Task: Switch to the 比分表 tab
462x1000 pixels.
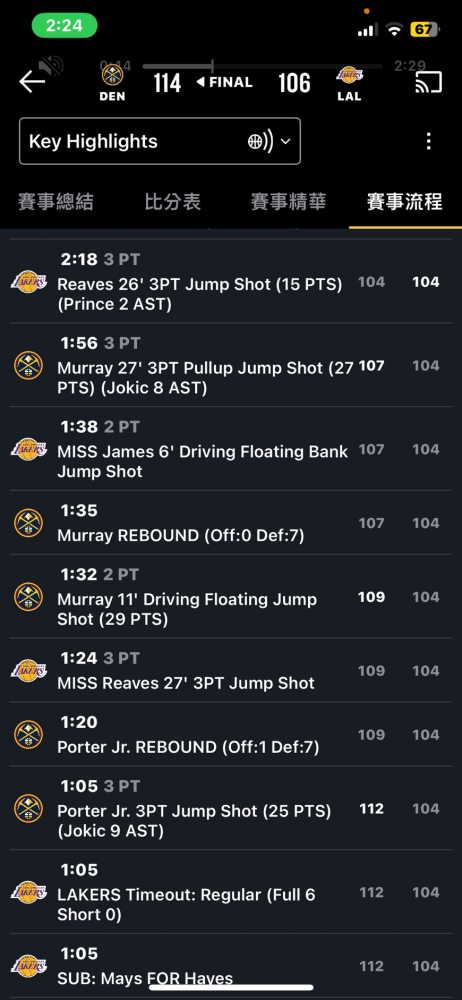Action: tap(172, 202)
